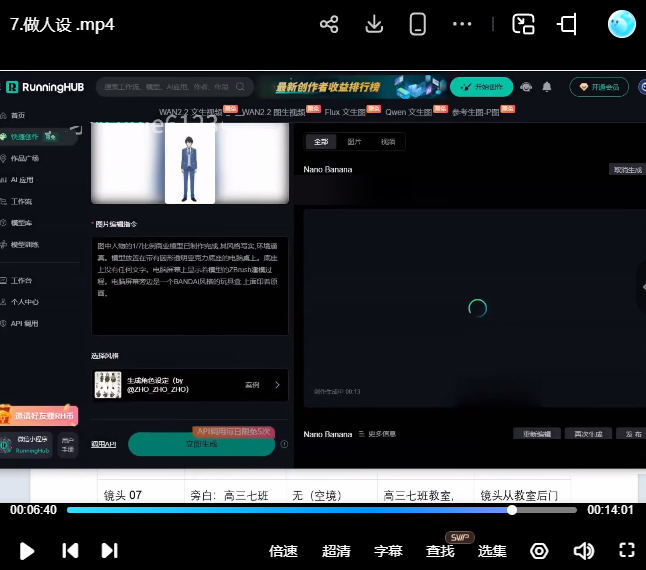Switch to the 图片 tab
Image resolution: width=646 pixels, height=570 pixels.
pyautogui.click(x=354, y=142)
